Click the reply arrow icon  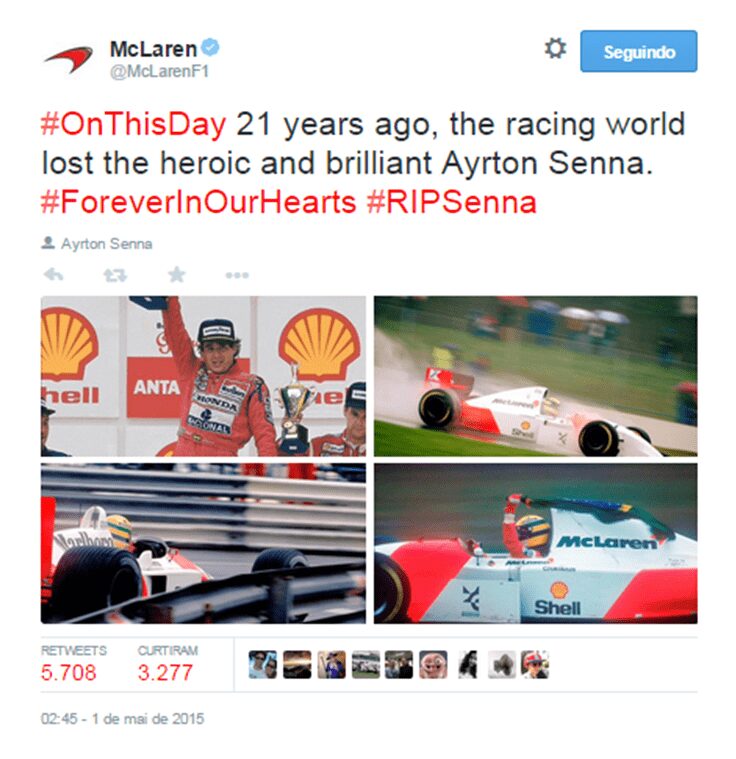(53, 275)
